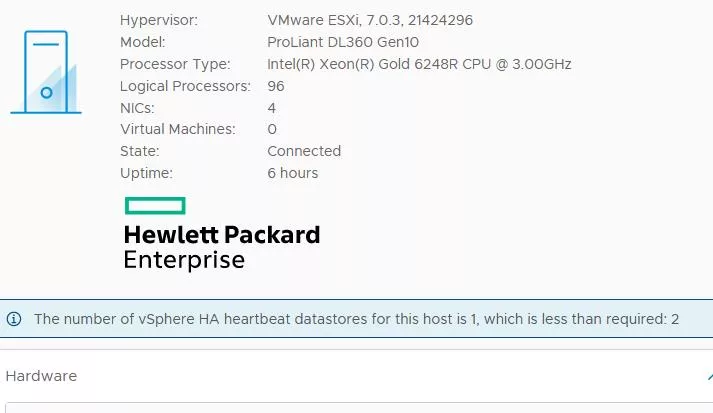The width and height of the screenshot is (713, 413).
Task: Click the host server tower icon
Action: 46,72
